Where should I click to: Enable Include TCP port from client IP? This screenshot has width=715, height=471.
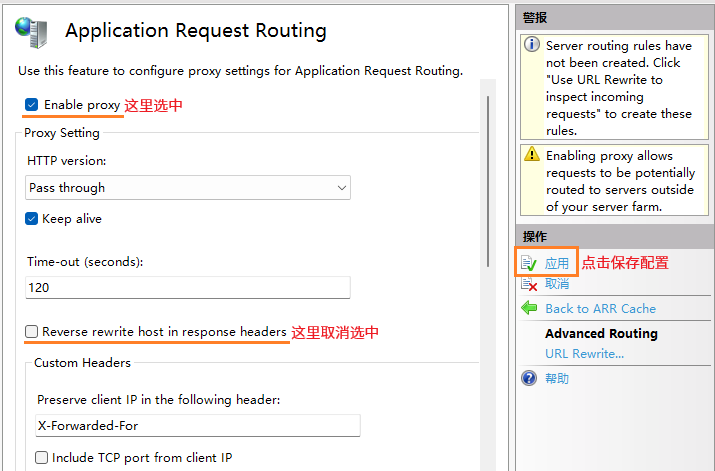(41, 457)
